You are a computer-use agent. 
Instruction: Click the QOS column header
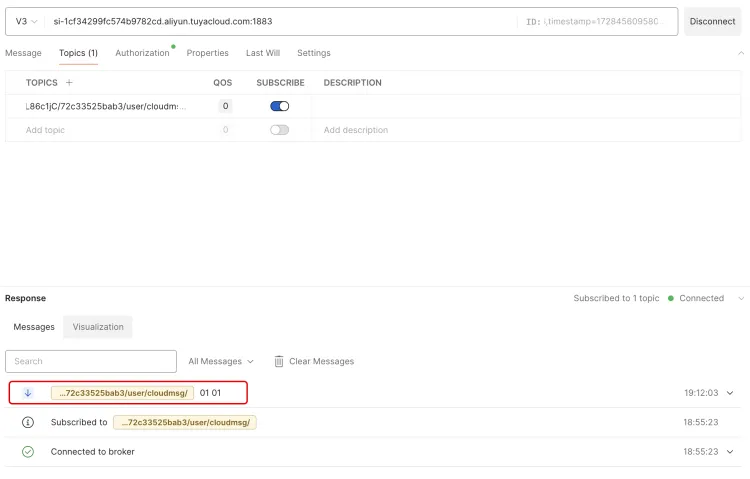click(222, 83)
